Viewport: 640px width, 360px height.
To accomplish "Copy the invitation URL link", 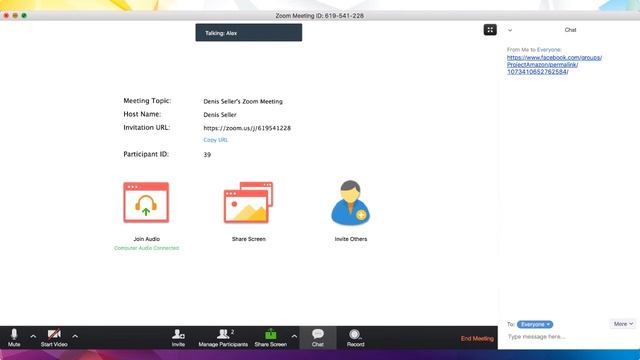I will point(216,140).
